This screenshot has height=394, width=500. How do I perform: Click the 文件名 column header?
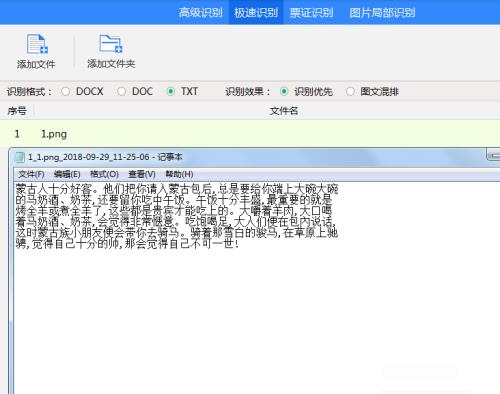[x=284, y=111]
